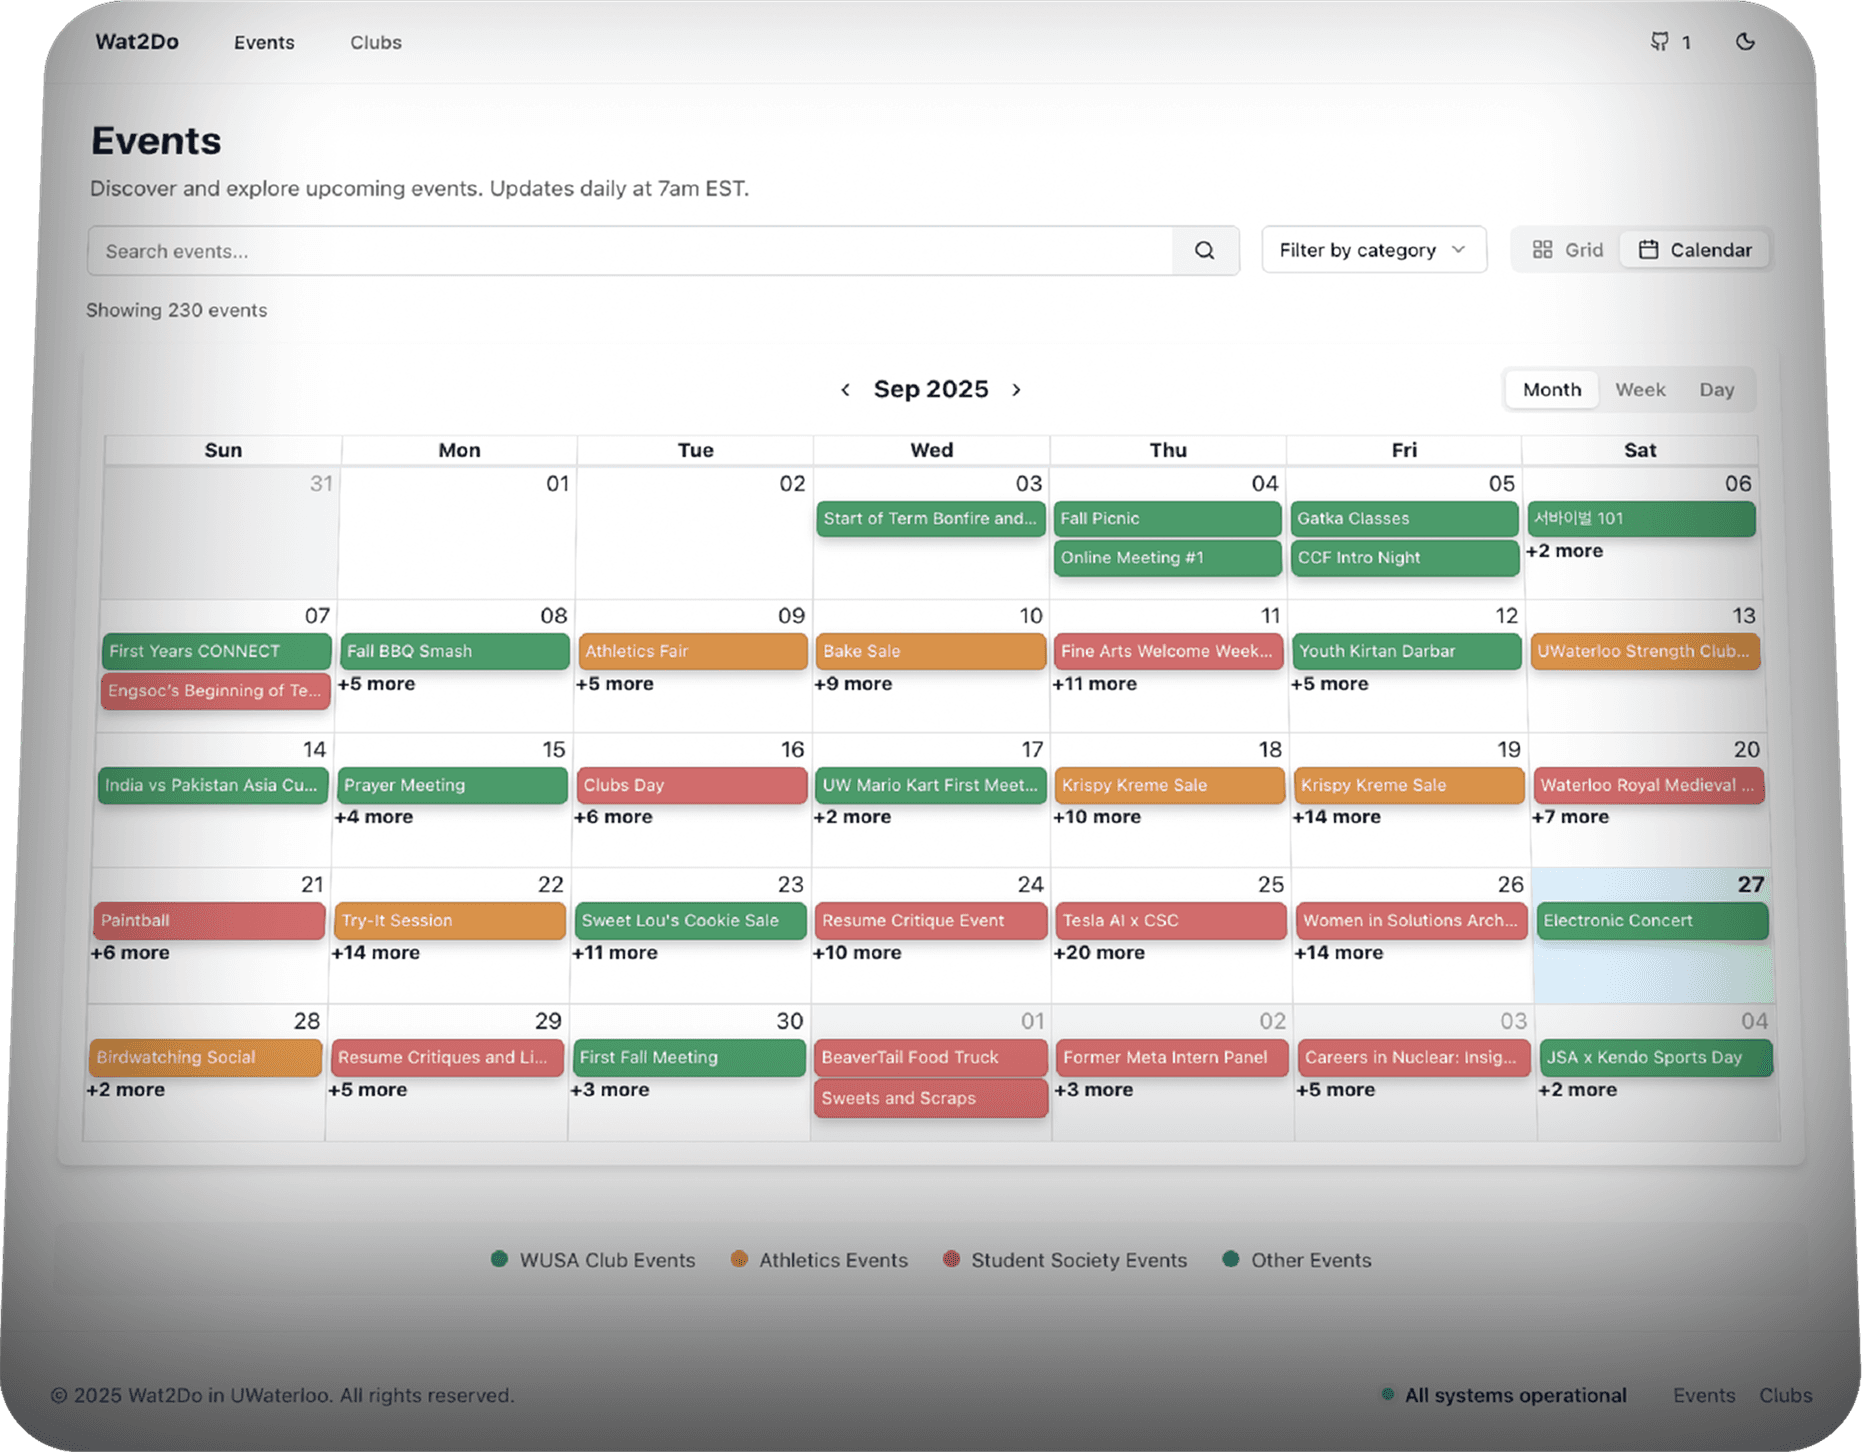The width and height of the screenshot is (1862, 1452).
Task: Open the Fall Picnic event on September 4
Action: click(x=1166, y=518)
